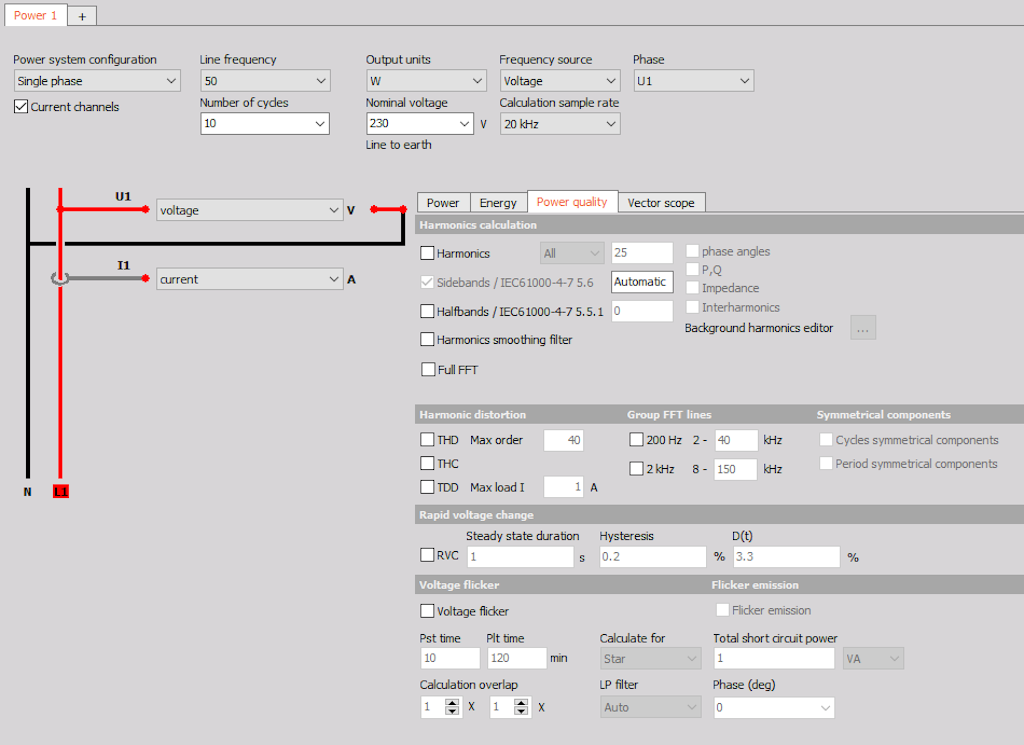Switch to the Power 1 tab
1024x745 pixels.
(35, 16)
